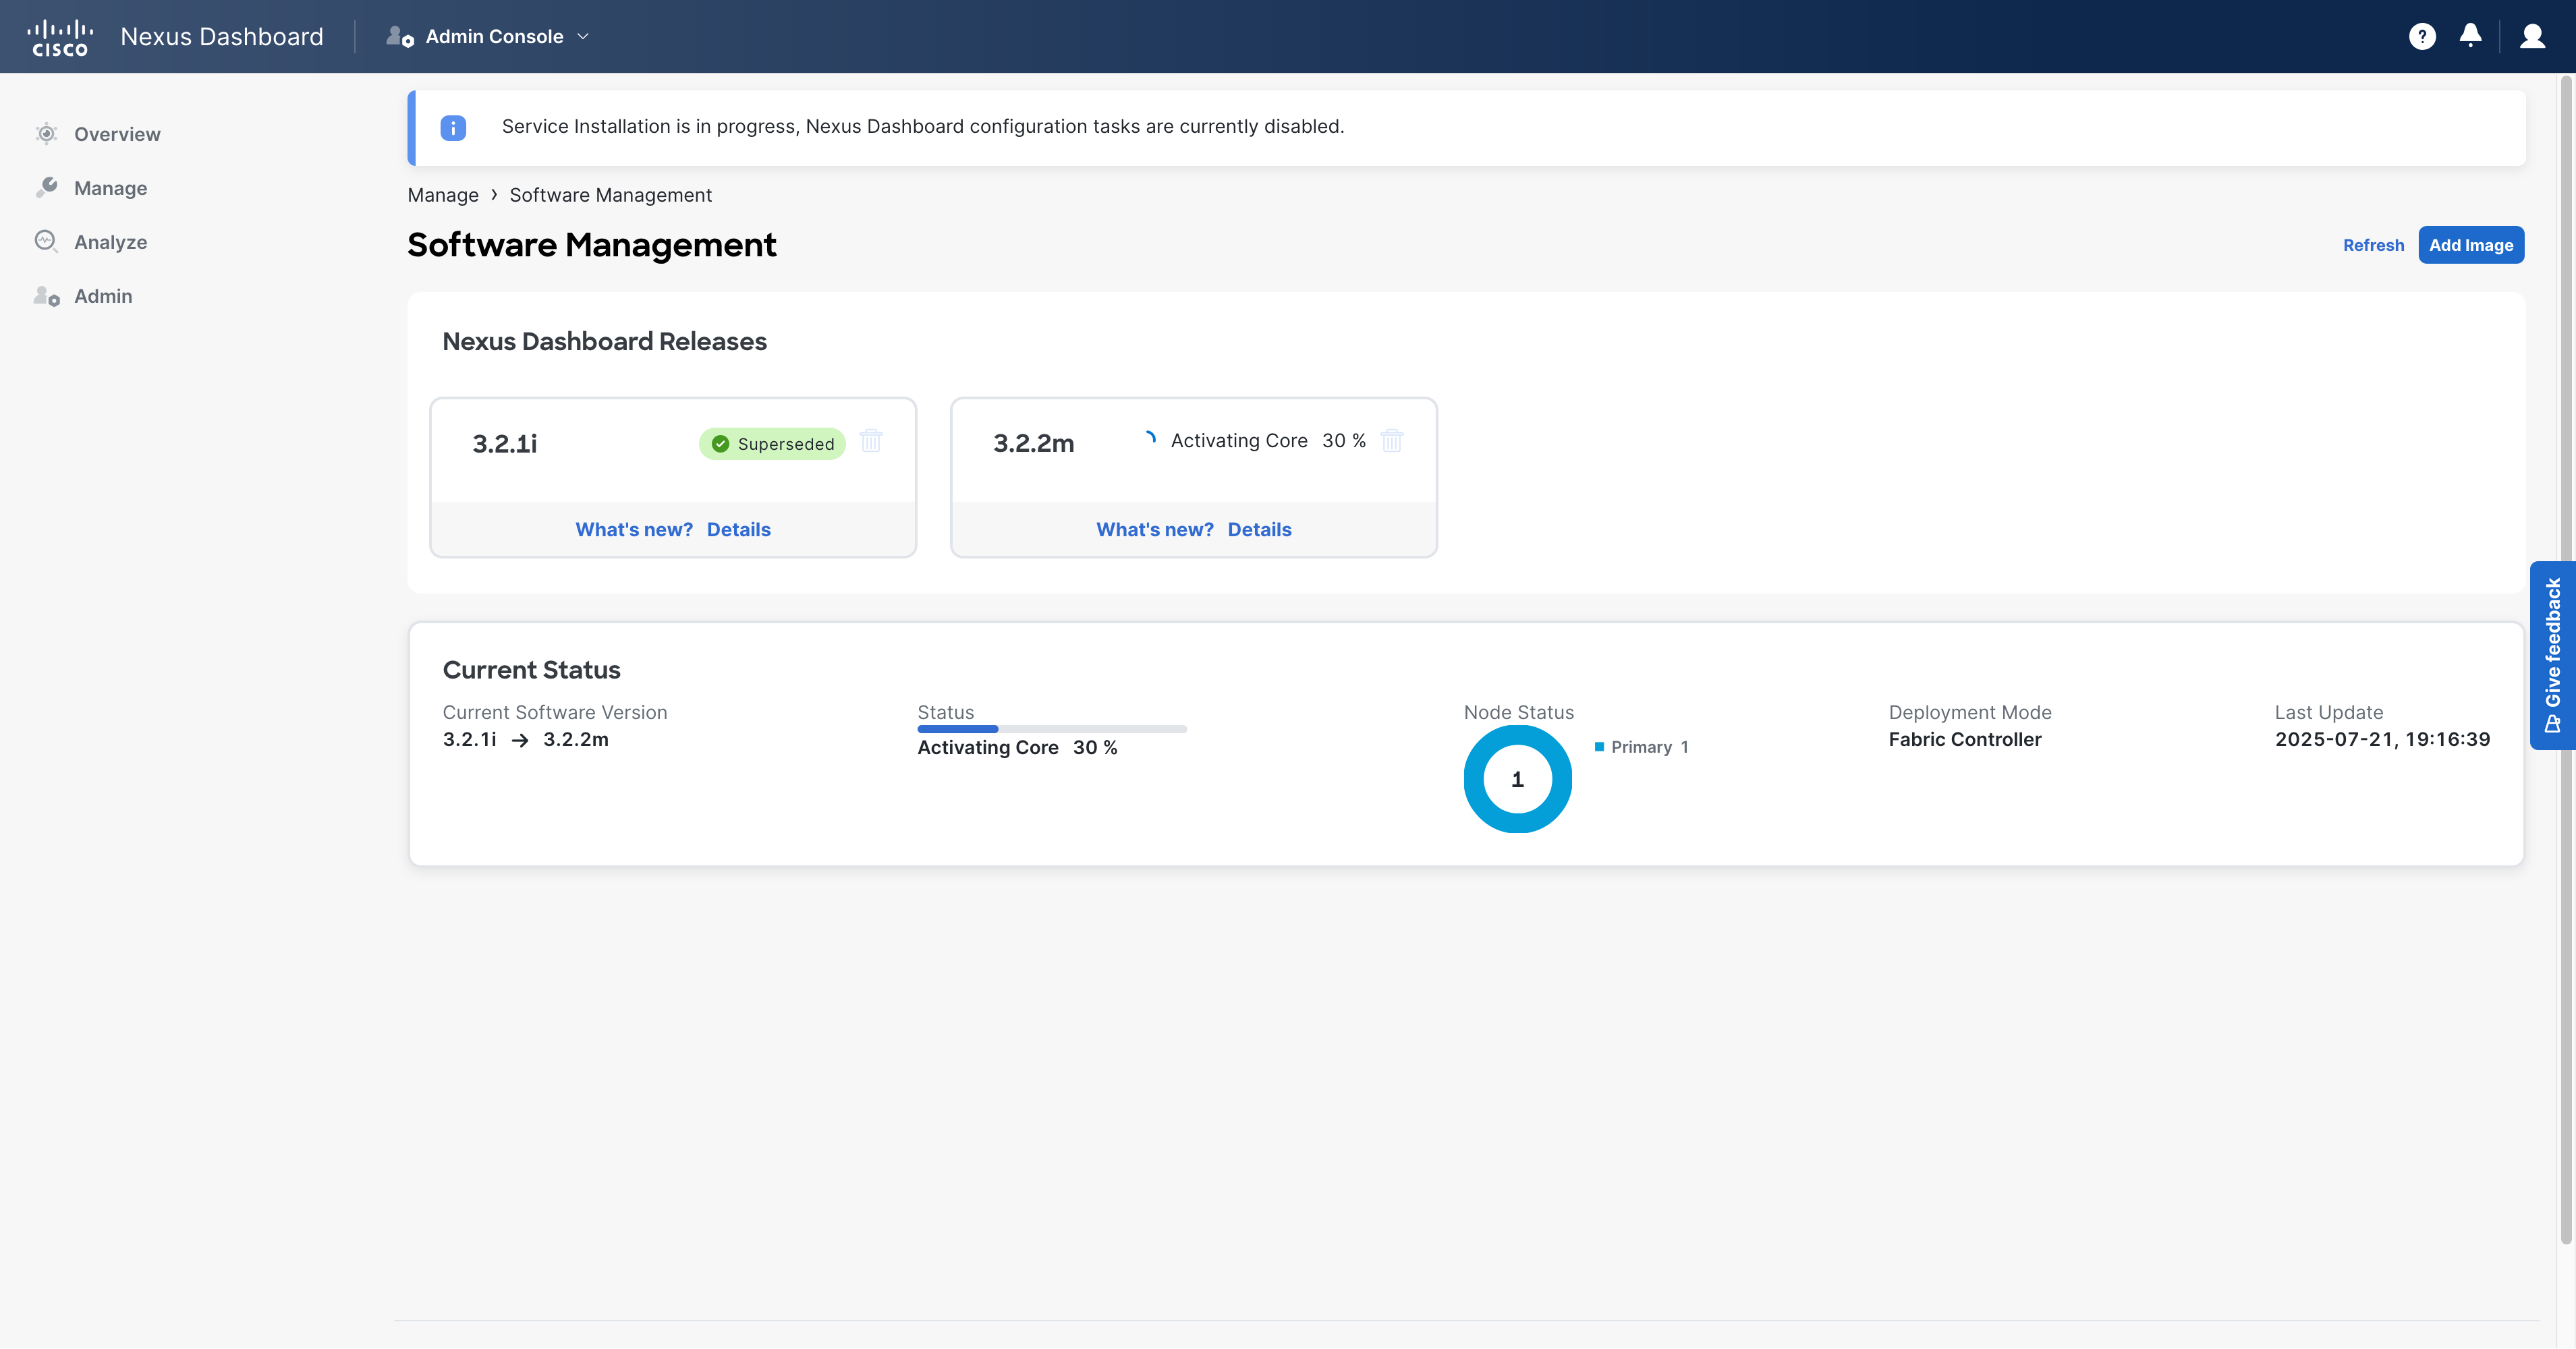The height and width of the screenshot is (1349, 2576).
Task: Click the Manage wrench icon
Action: (x=46, y=188)
